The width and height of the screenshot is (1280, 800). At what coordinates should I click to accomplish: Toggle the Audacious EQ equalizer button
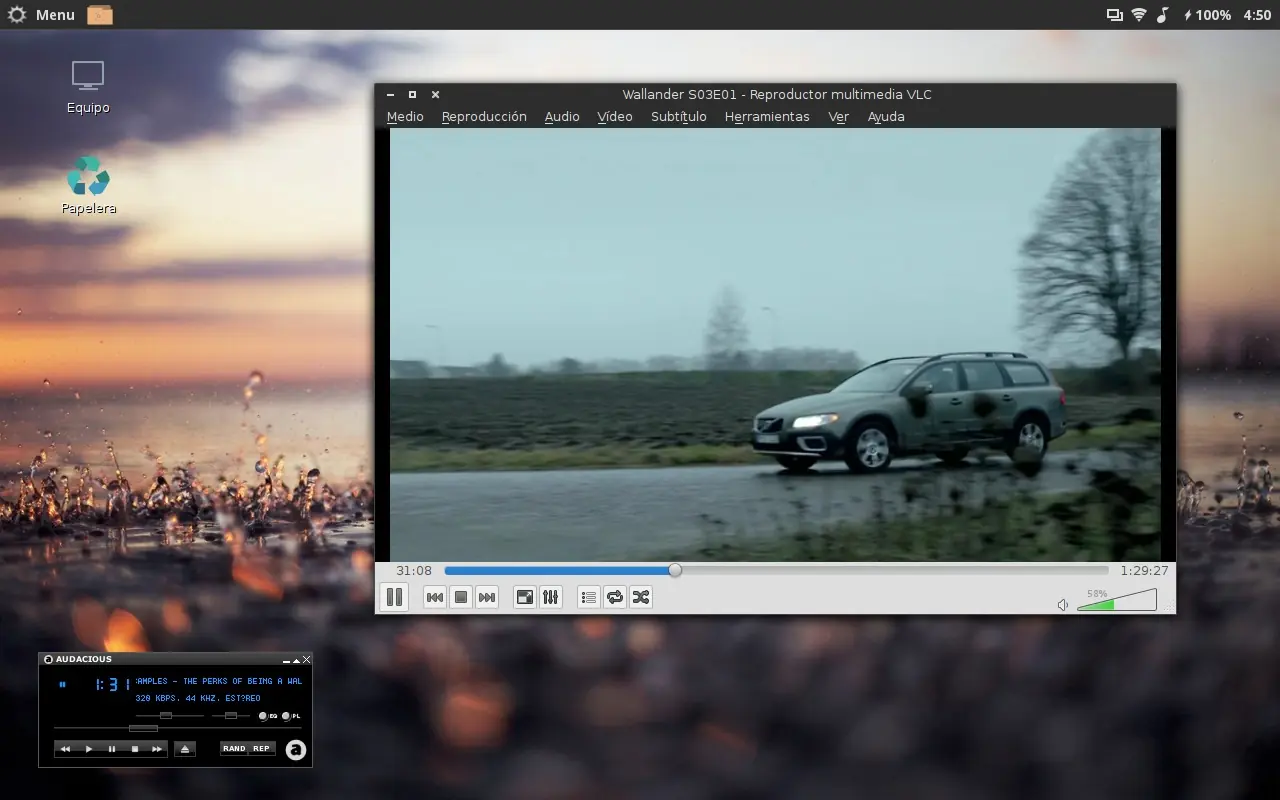(268, 716)
